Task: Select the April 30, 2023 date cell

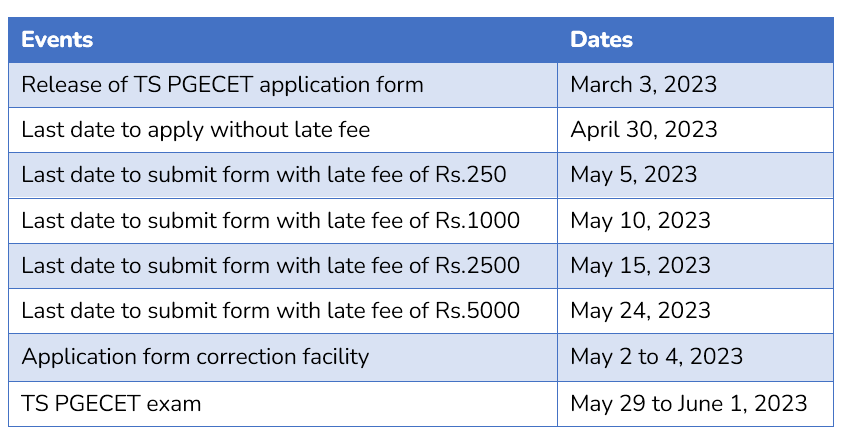Action: click(695, 130)
